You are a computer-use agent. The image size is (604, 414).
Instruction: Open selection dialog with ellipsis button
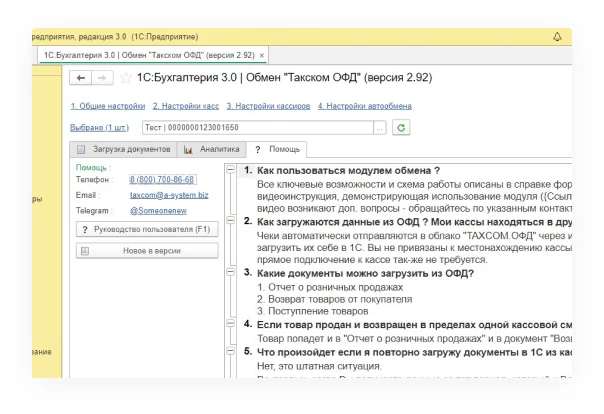(379, 127)
